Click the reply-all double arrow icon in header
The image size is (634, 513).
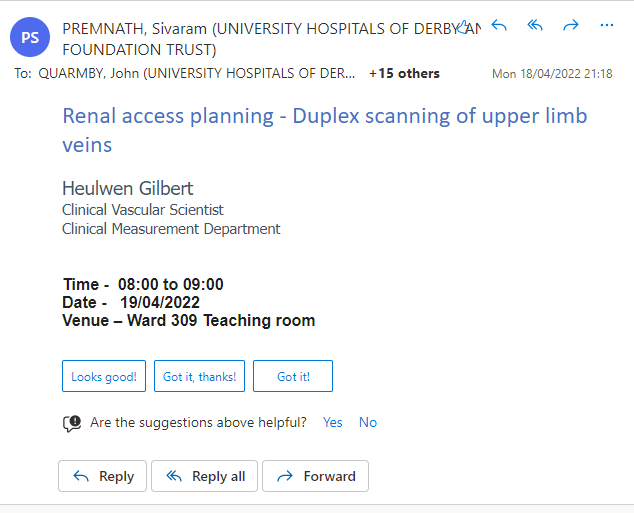point(535,26)
